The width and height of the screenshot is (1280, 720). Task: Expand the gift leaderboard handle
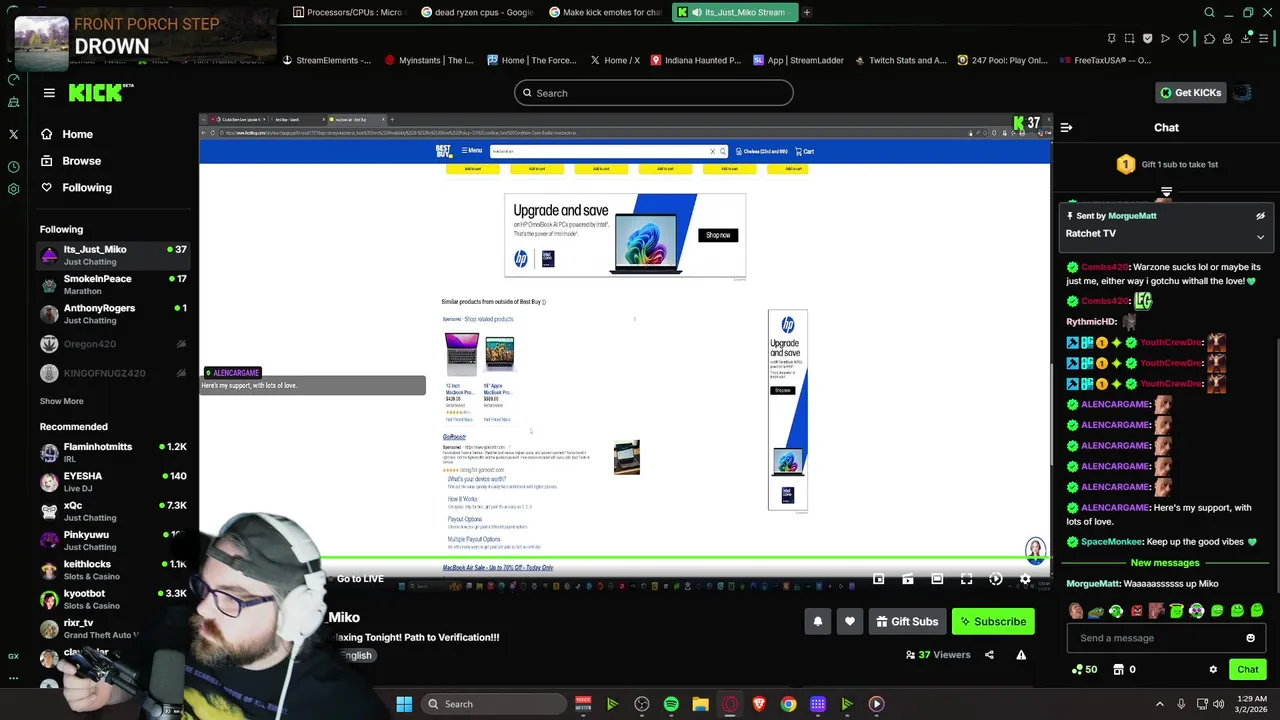pos(1166,192)
